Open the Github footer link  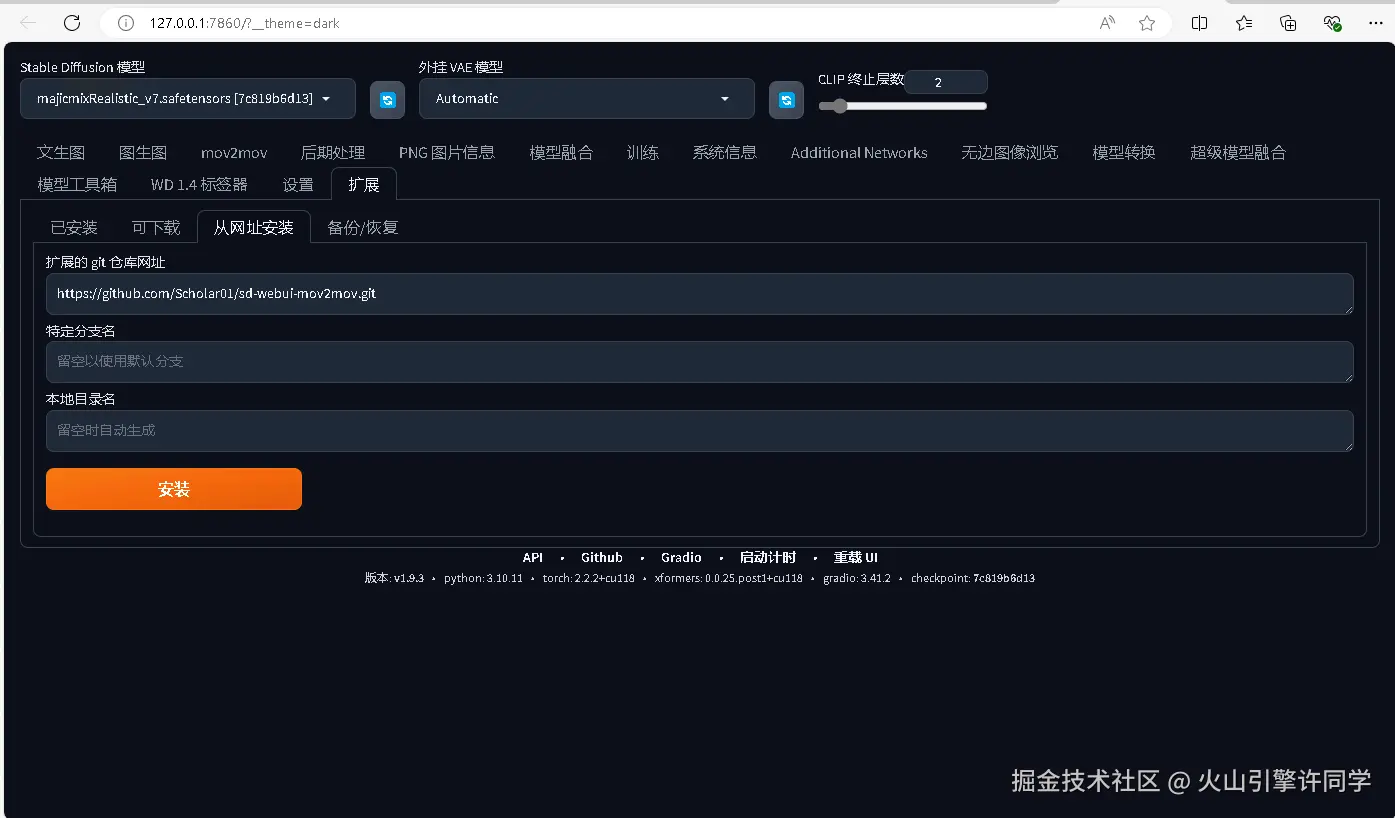pyautogui.click(x=602, y=558)
